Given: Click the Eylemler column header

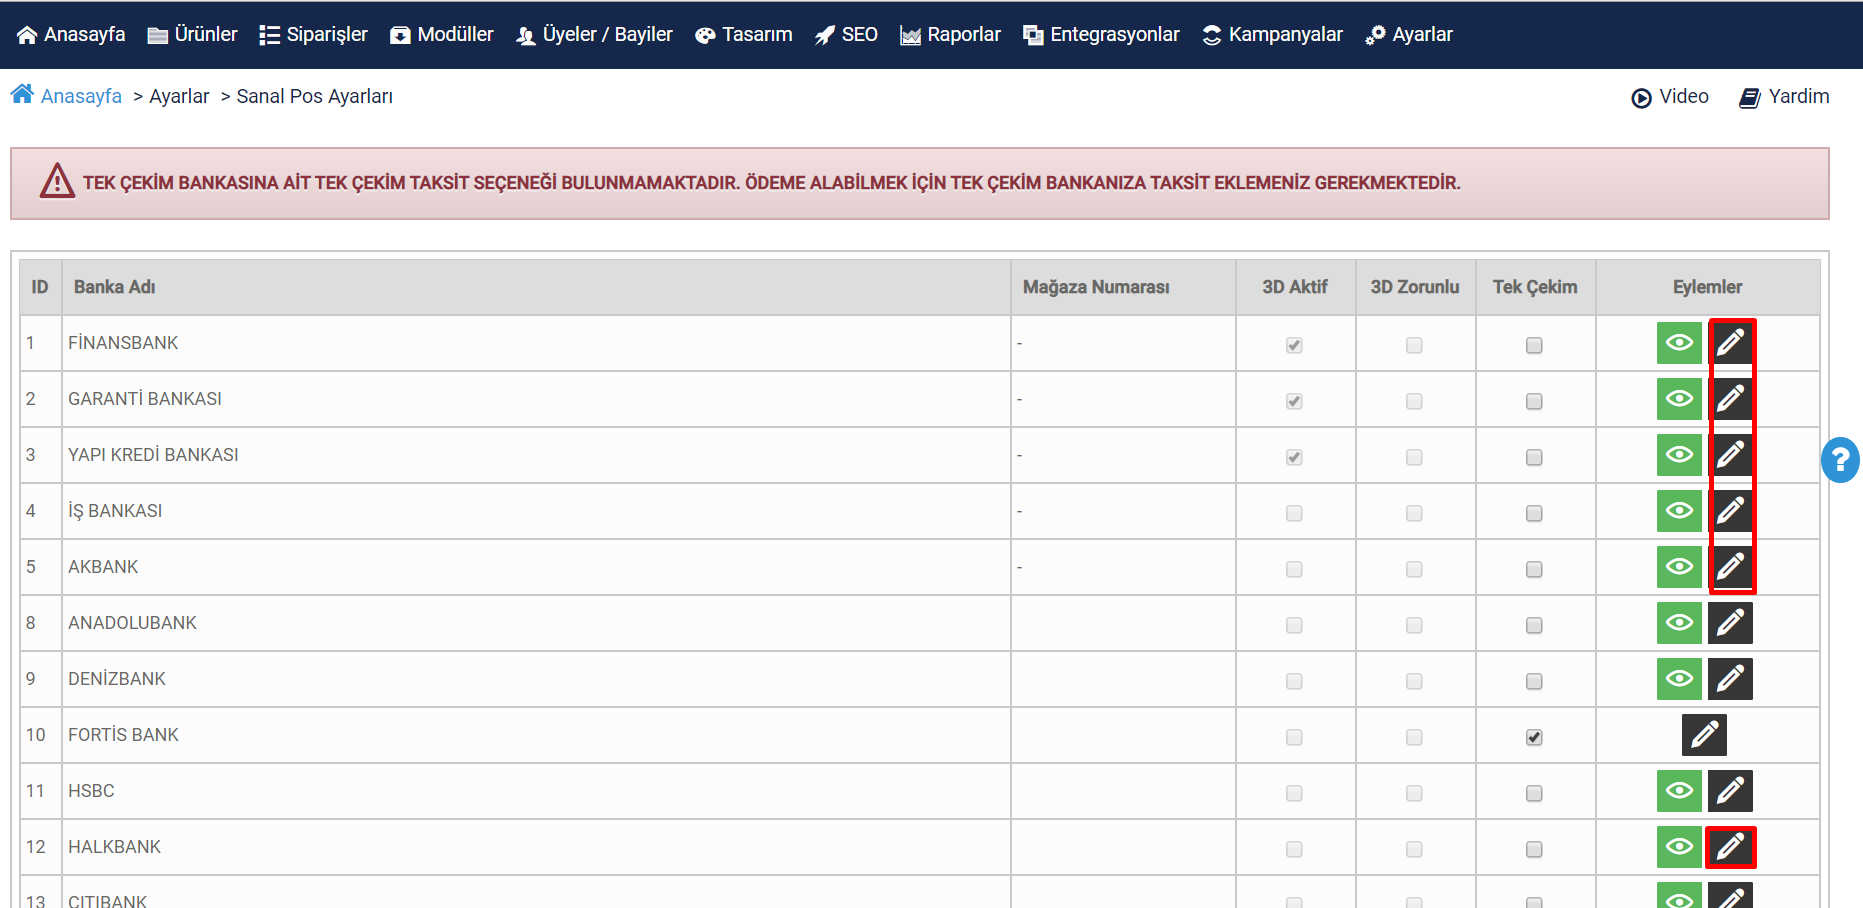Looking at the screenshot, I should [x=1707, y=287].
